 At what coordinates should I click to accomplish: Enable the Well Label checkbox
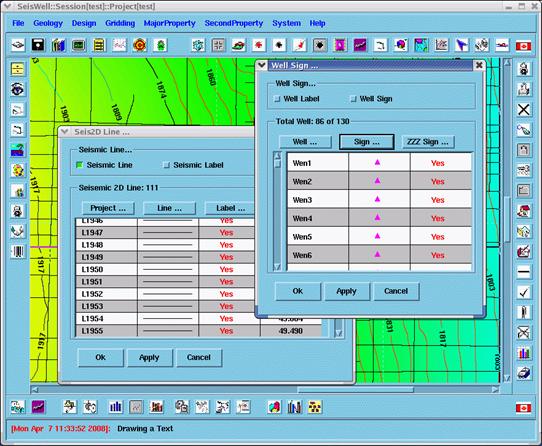point(277,99)
